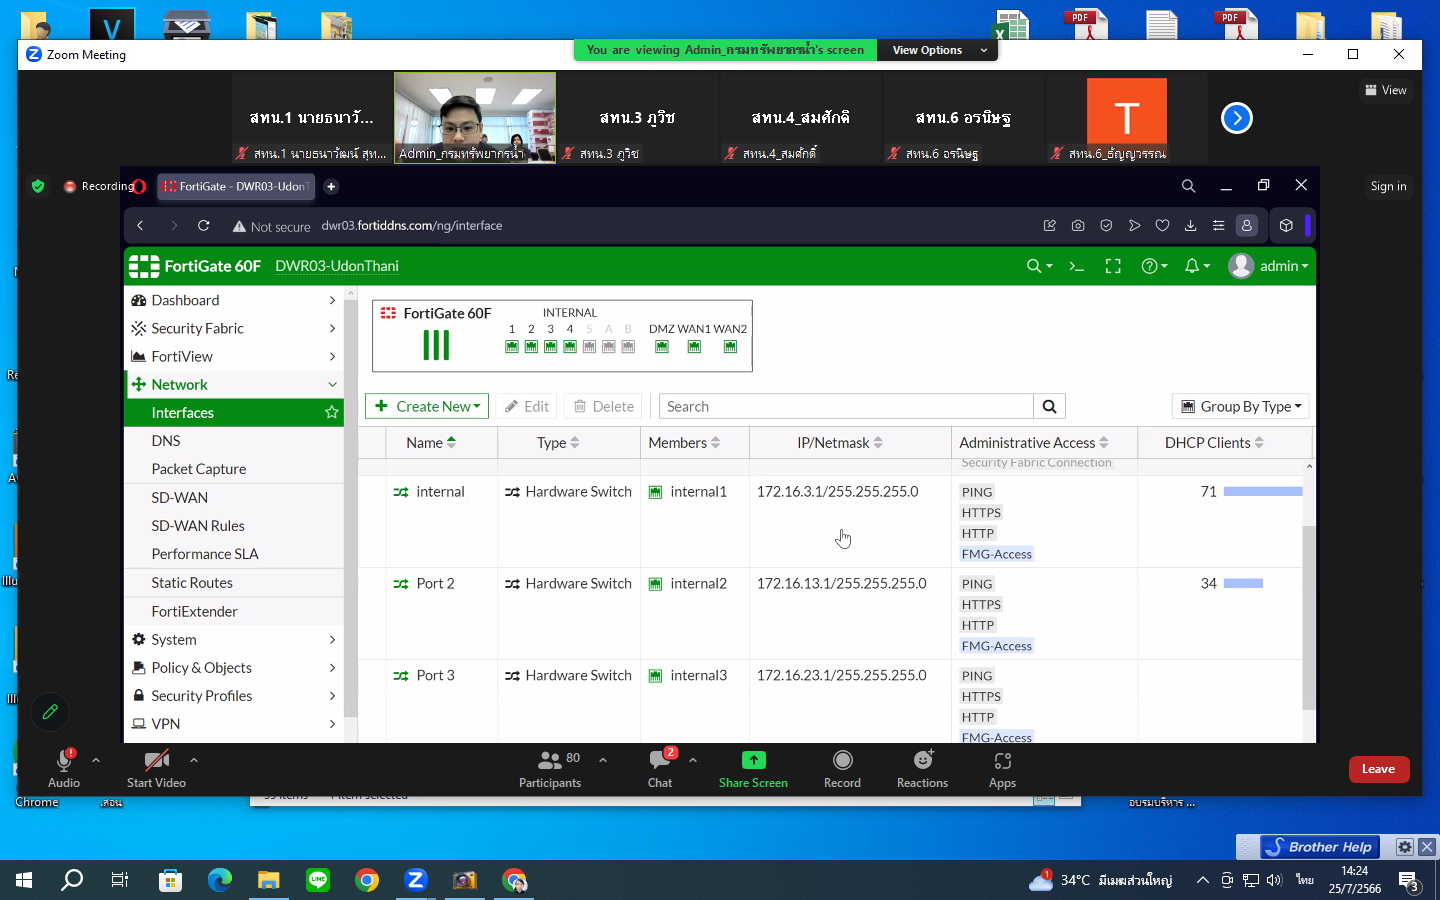Click the browser search magnifier icon
Image resolution: width=1440 pixels, height=900 pixels.
[1188, 186]
